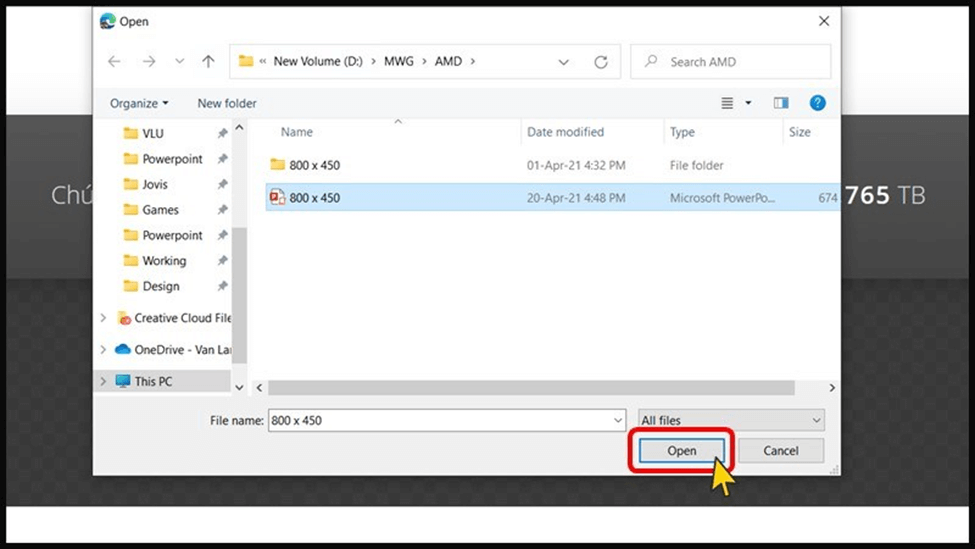Click the horizontal scrollbar thumb

531,387
